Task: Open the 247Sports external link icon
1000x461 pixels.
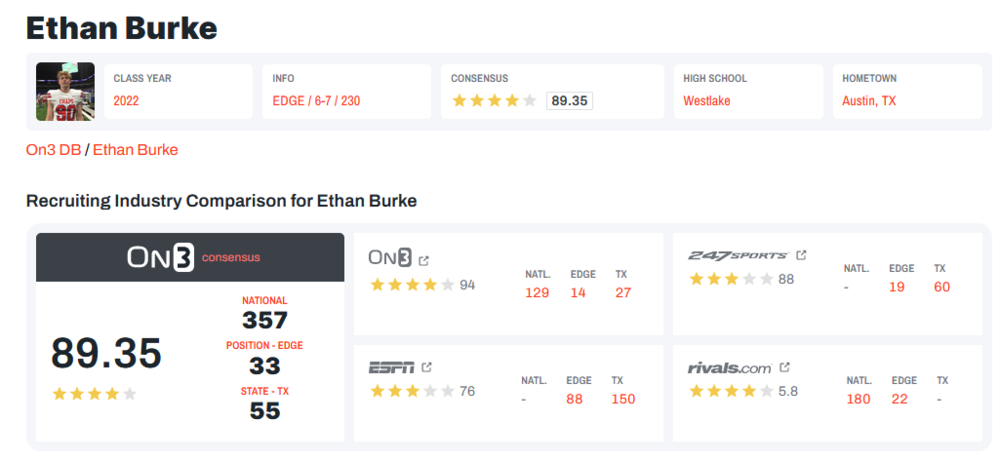Action: coord(801,255)
